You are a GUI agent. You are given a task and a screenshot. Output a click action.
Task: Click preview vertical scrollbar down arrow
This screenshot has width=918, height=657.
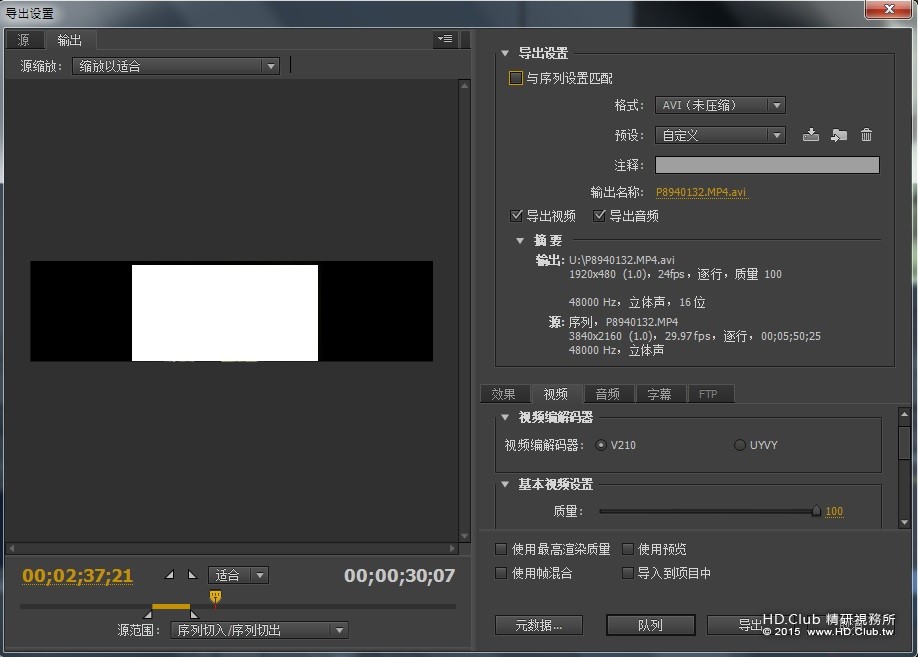[464, 536]
